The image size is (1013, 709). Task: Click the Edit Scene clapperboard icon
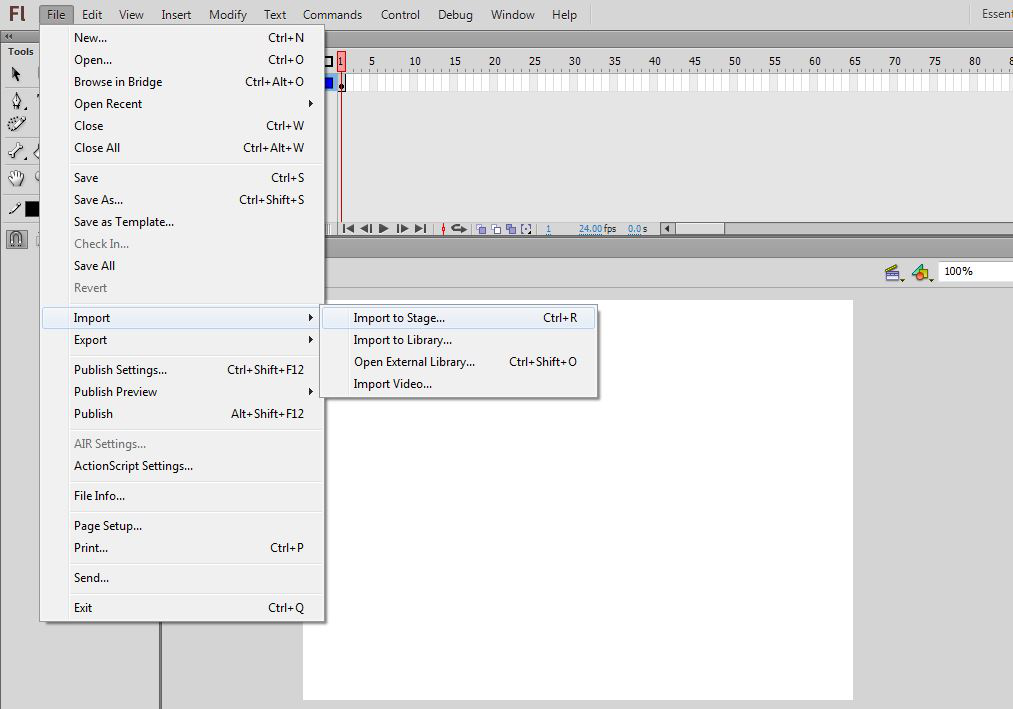tap(893, 272)
